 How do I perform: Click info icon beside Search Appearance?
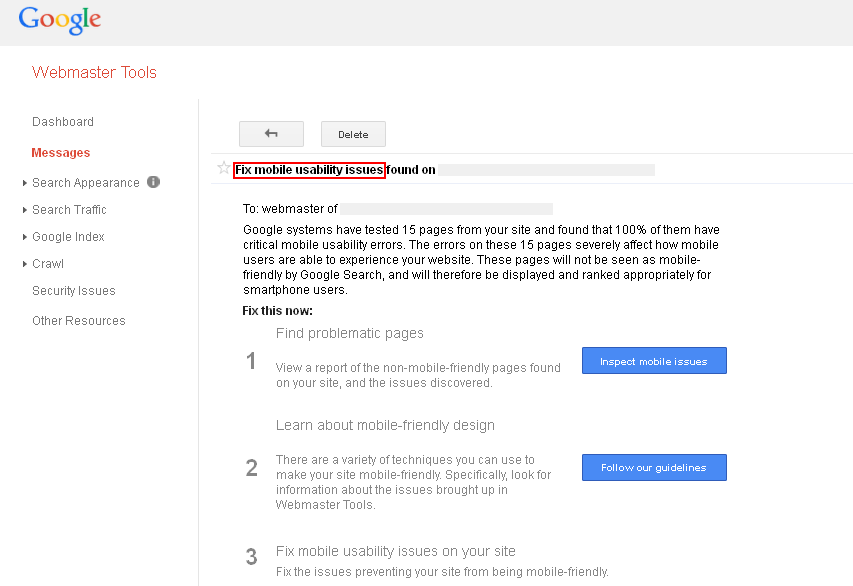(x=153, y=182)
